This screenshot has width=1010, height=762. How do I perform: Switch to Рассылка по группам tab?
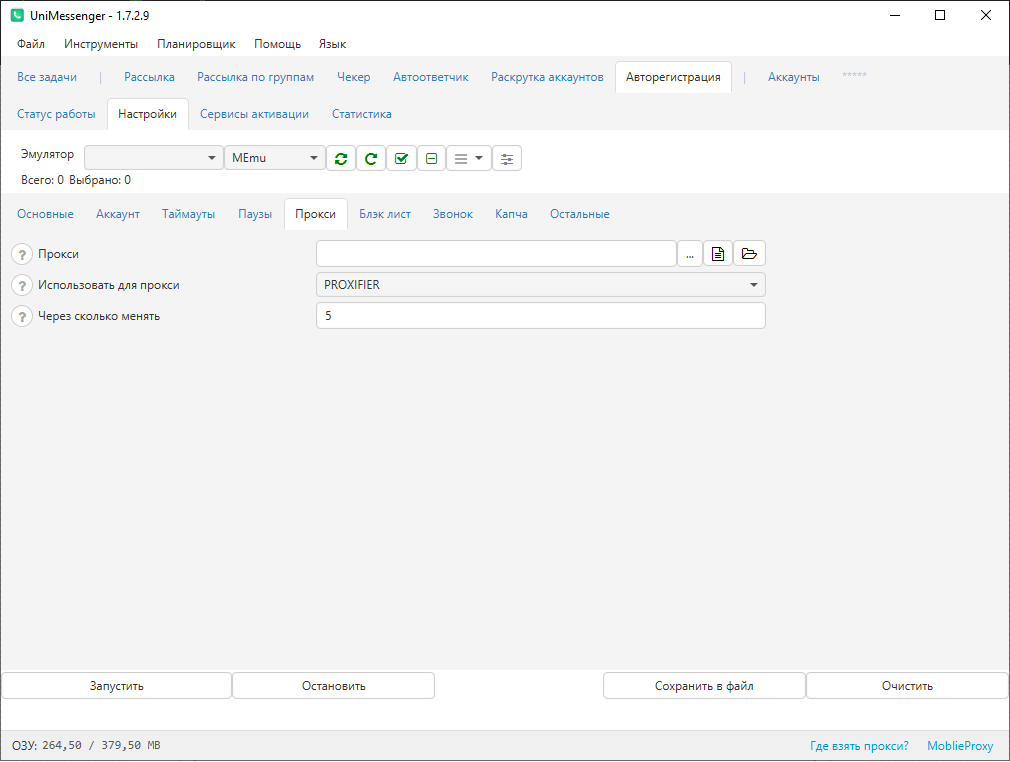[256, 77]
